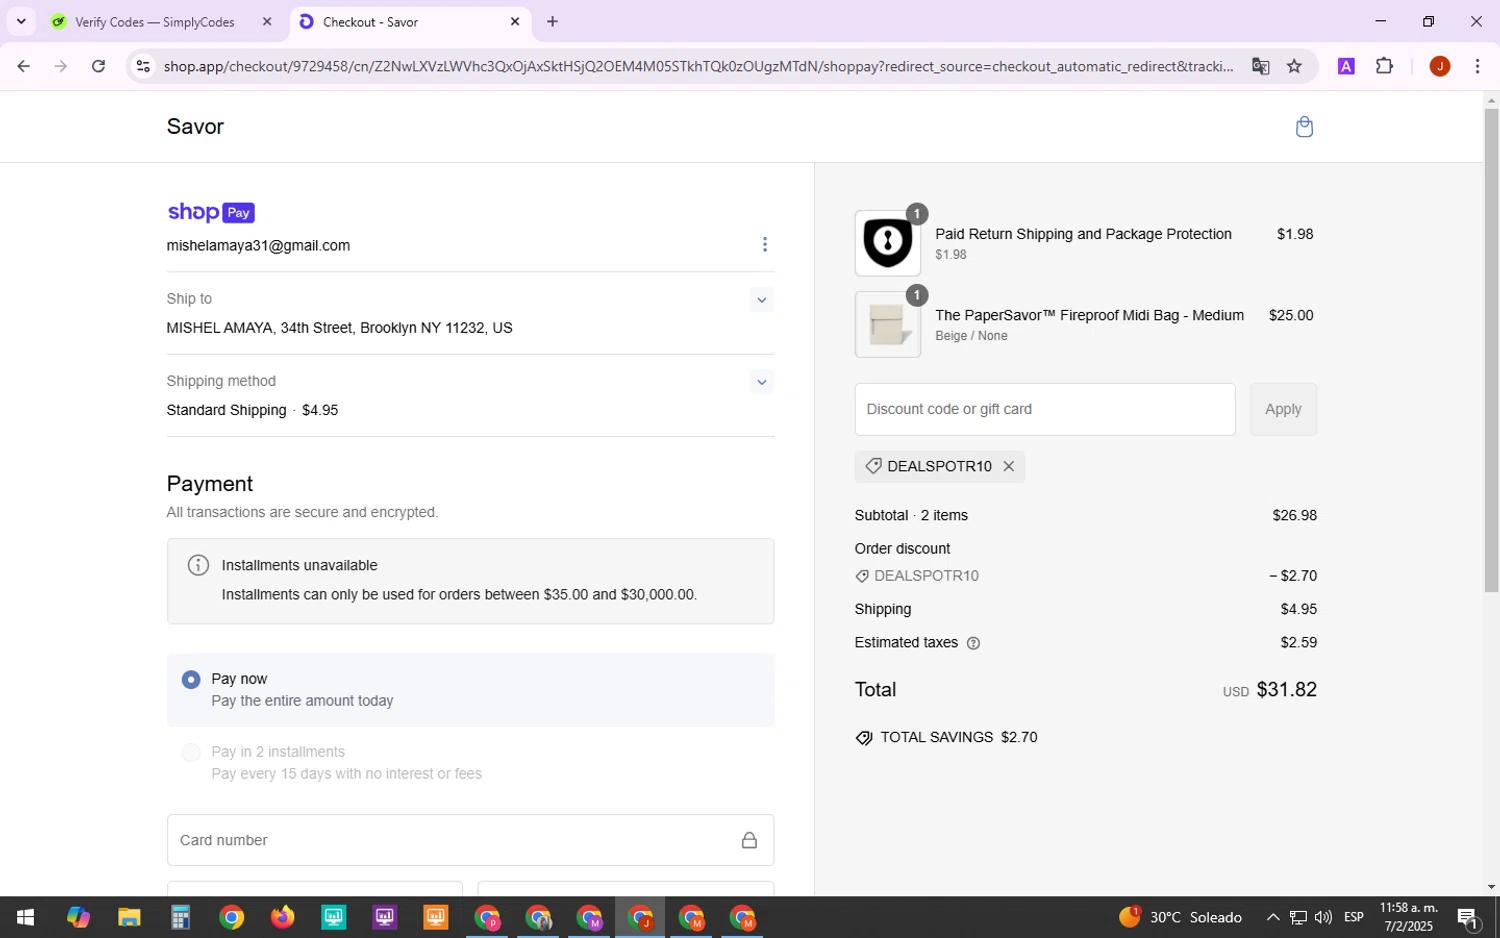Open Chrome's three-dot menu
The height and width of the screenshot is (938, 1500).
tap(1477, 66)
